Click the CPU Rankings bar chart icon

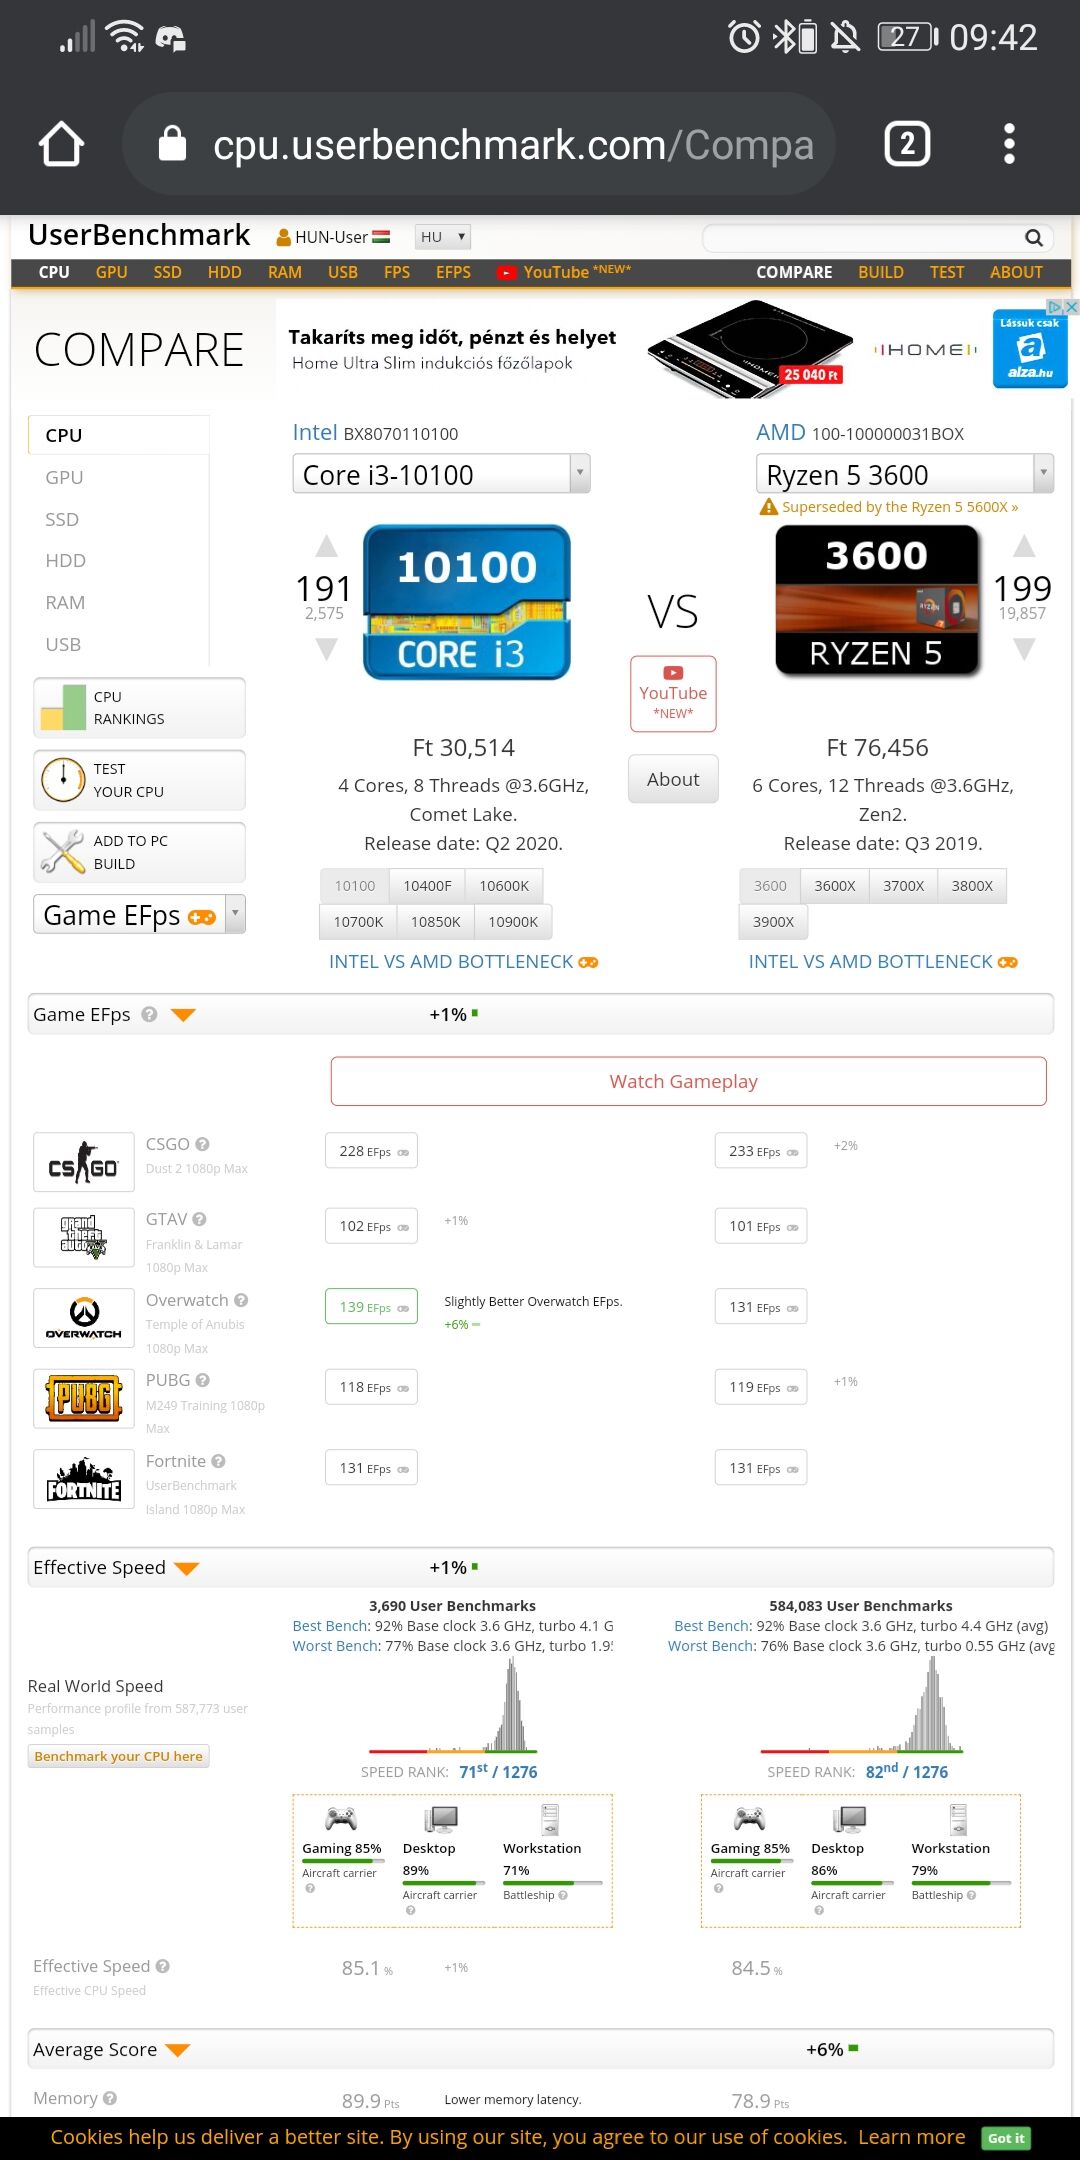point(63,708)
